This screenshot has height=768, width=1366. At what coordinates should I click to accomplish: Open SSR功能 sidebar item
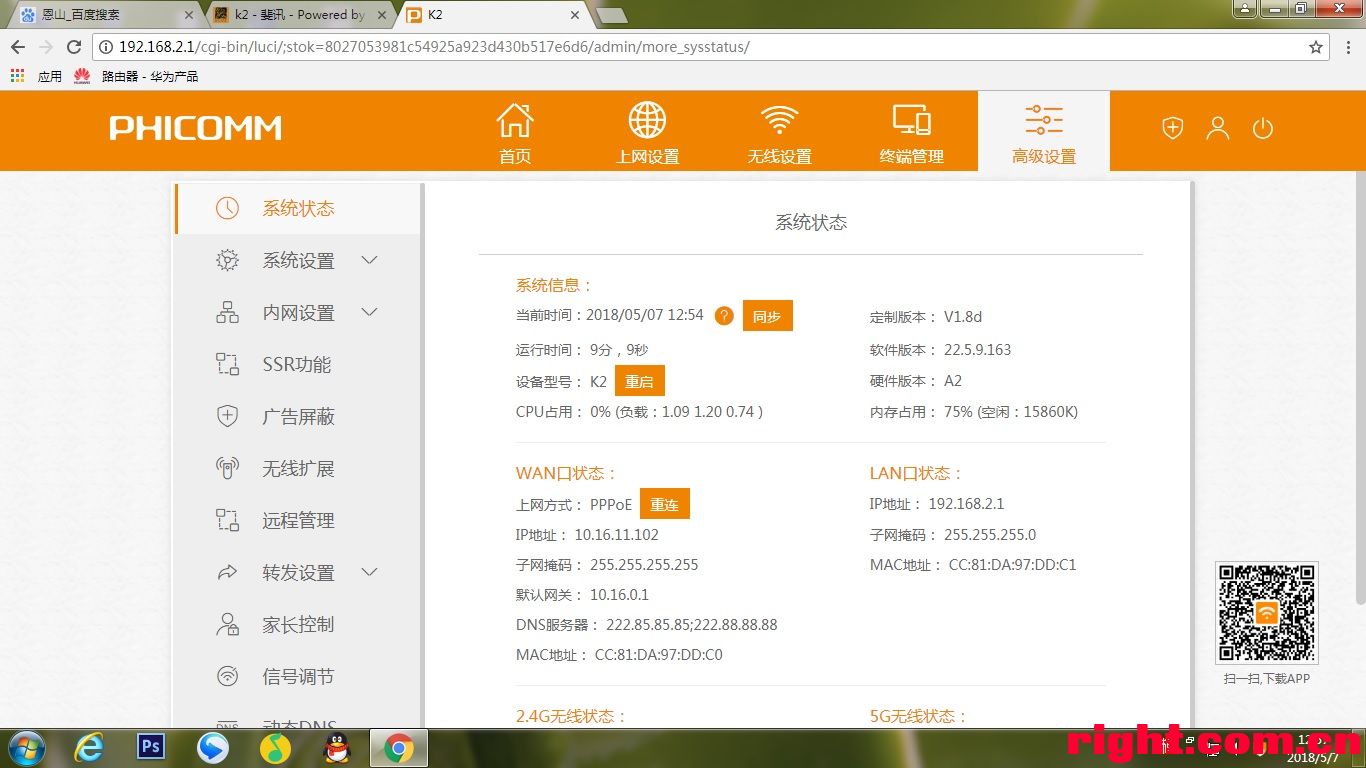296,364
